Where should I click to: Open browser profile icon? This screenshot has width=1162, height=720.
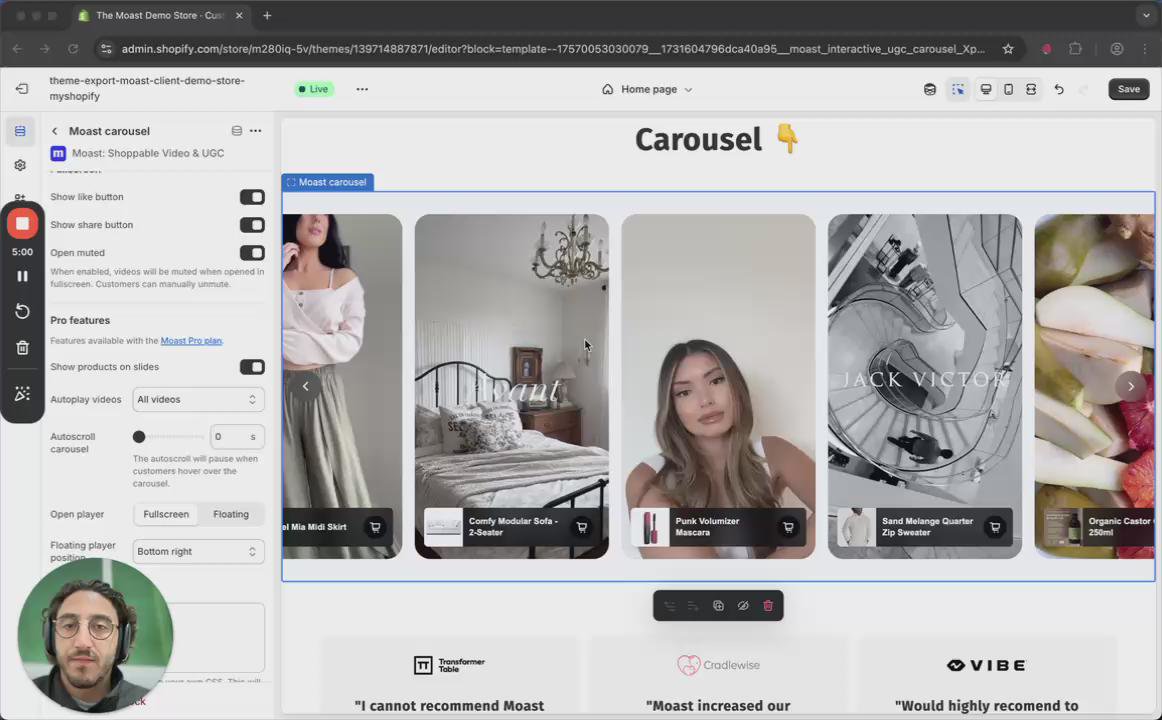pyautogui.click(x=1117, y=49)
